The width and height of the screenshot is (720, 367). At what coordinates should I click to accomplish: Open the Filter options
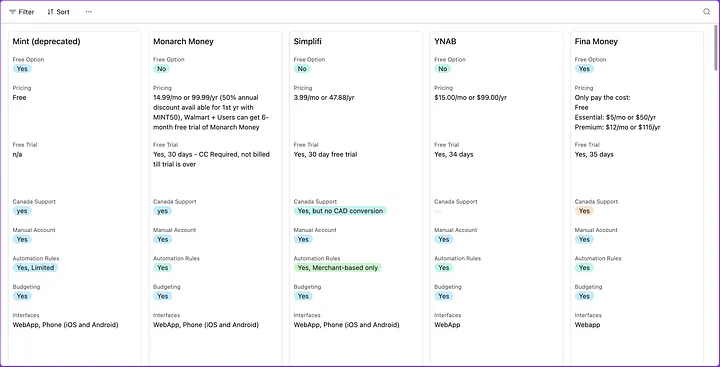pyautogui.click(x=22, y=12)
